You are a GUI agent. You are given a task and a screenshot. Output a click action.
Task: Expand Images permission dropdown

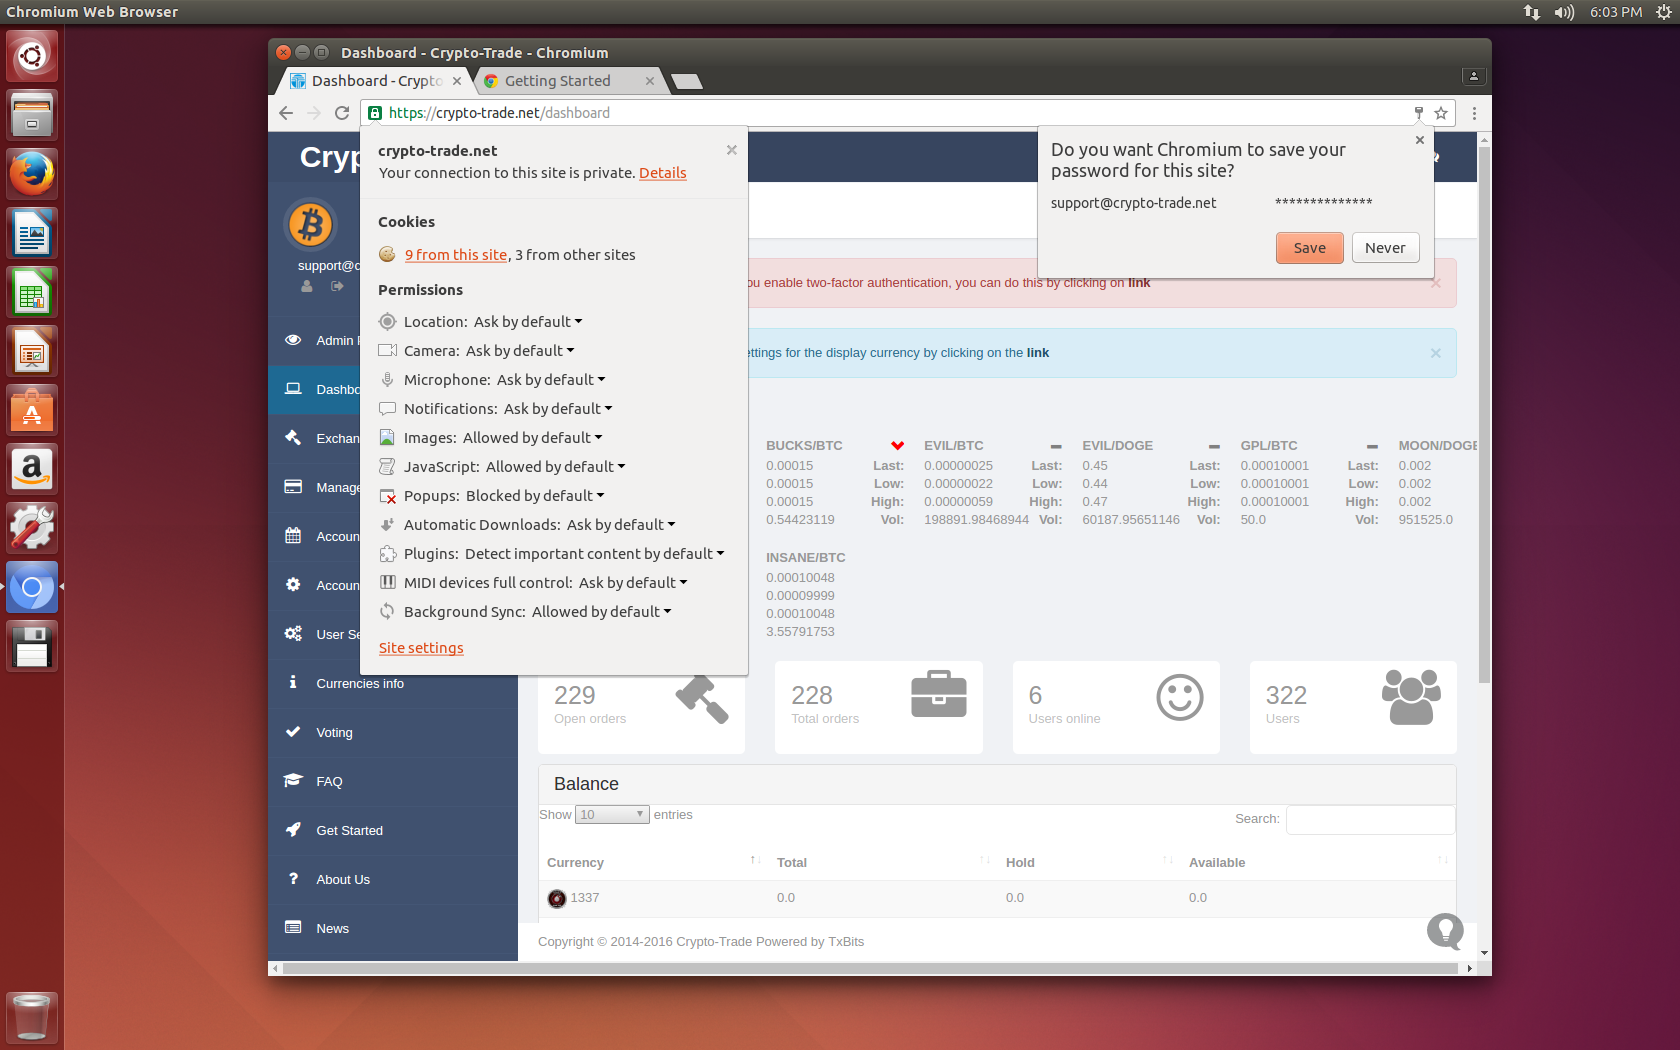pos(533,438)
